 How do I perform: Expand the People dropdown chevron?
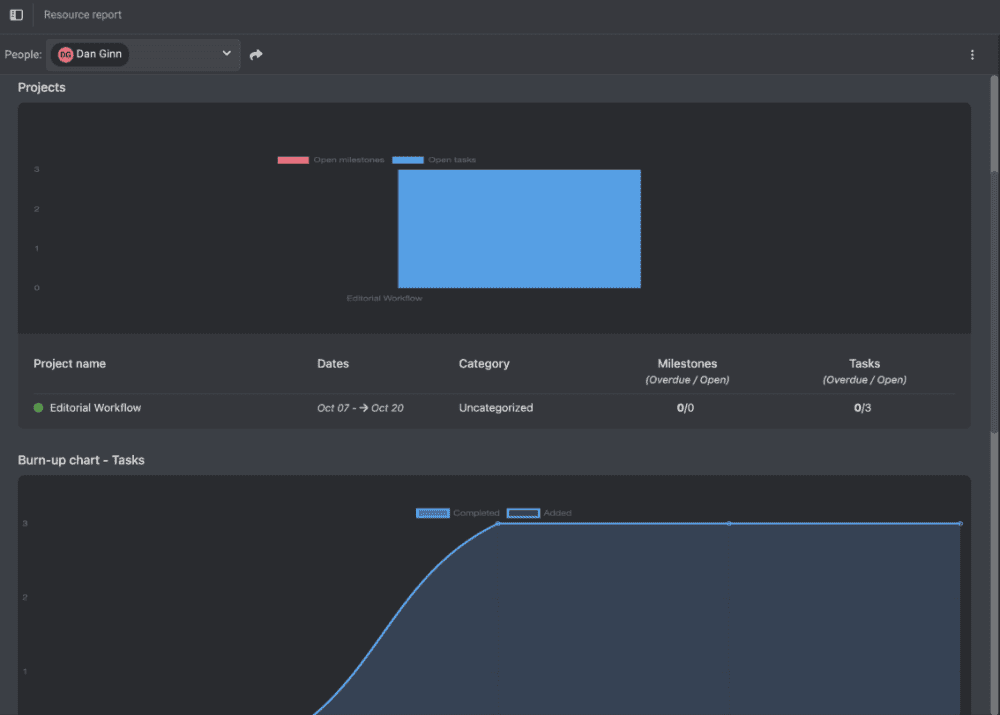tap(226, 54)
